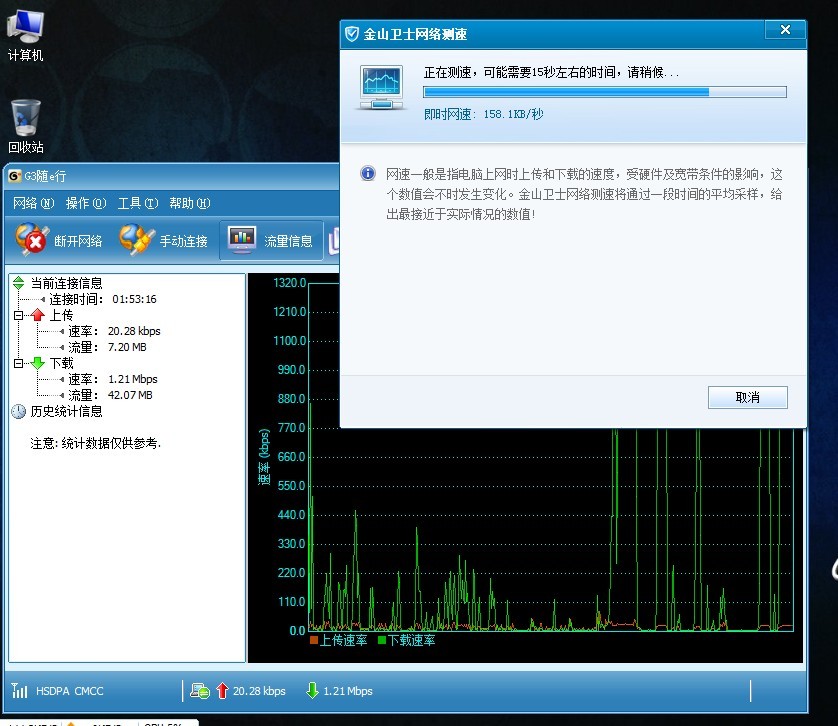Click the 注意: 统计数据仅供参考 note
The width and height of the screenshot is (838, 726).
point(95,443)
